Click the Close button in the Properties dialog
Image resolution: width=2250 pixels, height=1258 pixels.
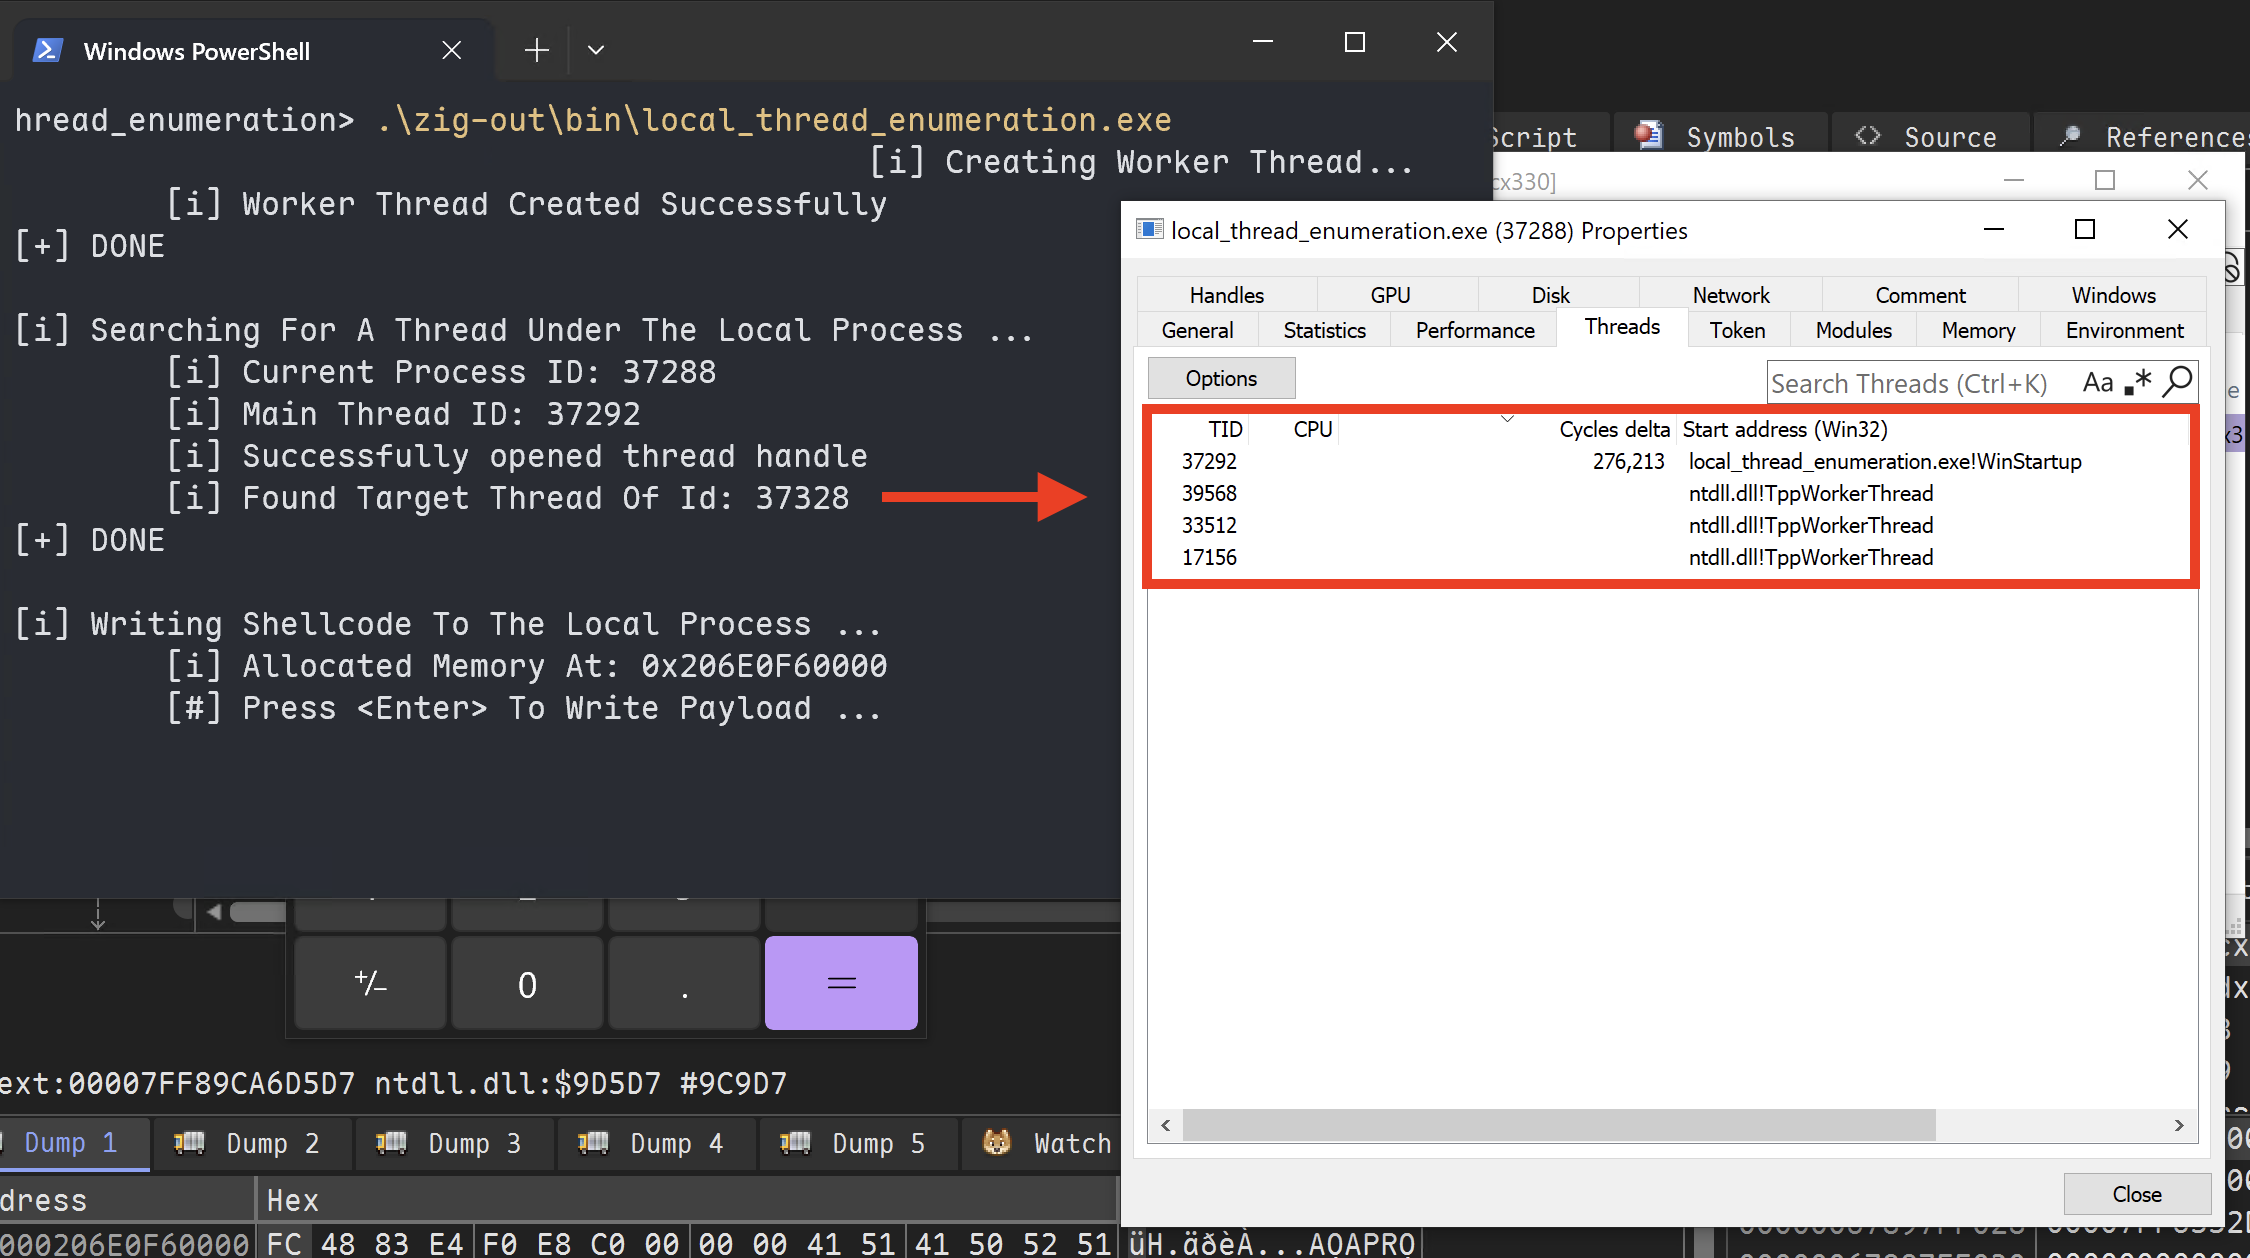pos(2136,1194)
